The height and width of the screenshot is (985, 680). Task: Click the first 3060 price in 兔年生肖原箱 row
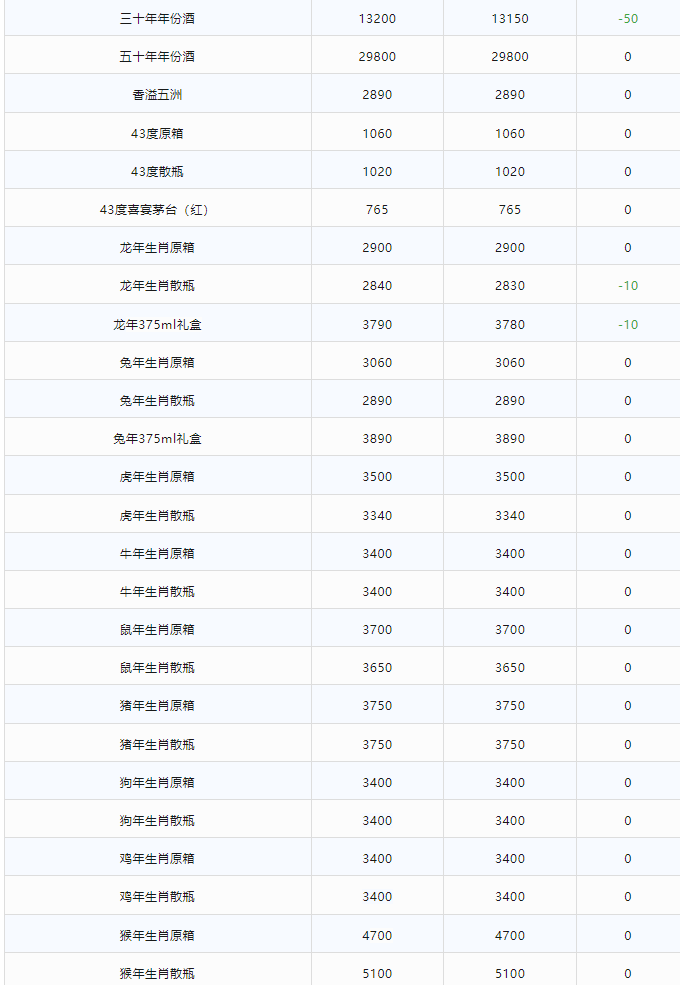(377, 362)
